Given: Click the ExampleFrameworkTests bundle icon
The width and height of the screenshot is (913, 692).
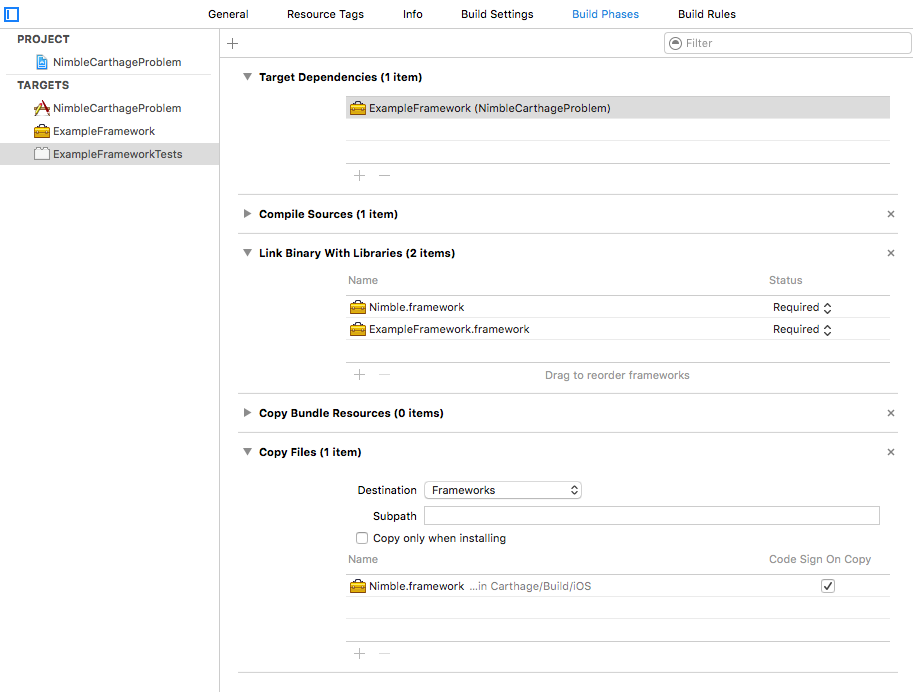Looking at the screenshot, I should (x=42, y=154).
